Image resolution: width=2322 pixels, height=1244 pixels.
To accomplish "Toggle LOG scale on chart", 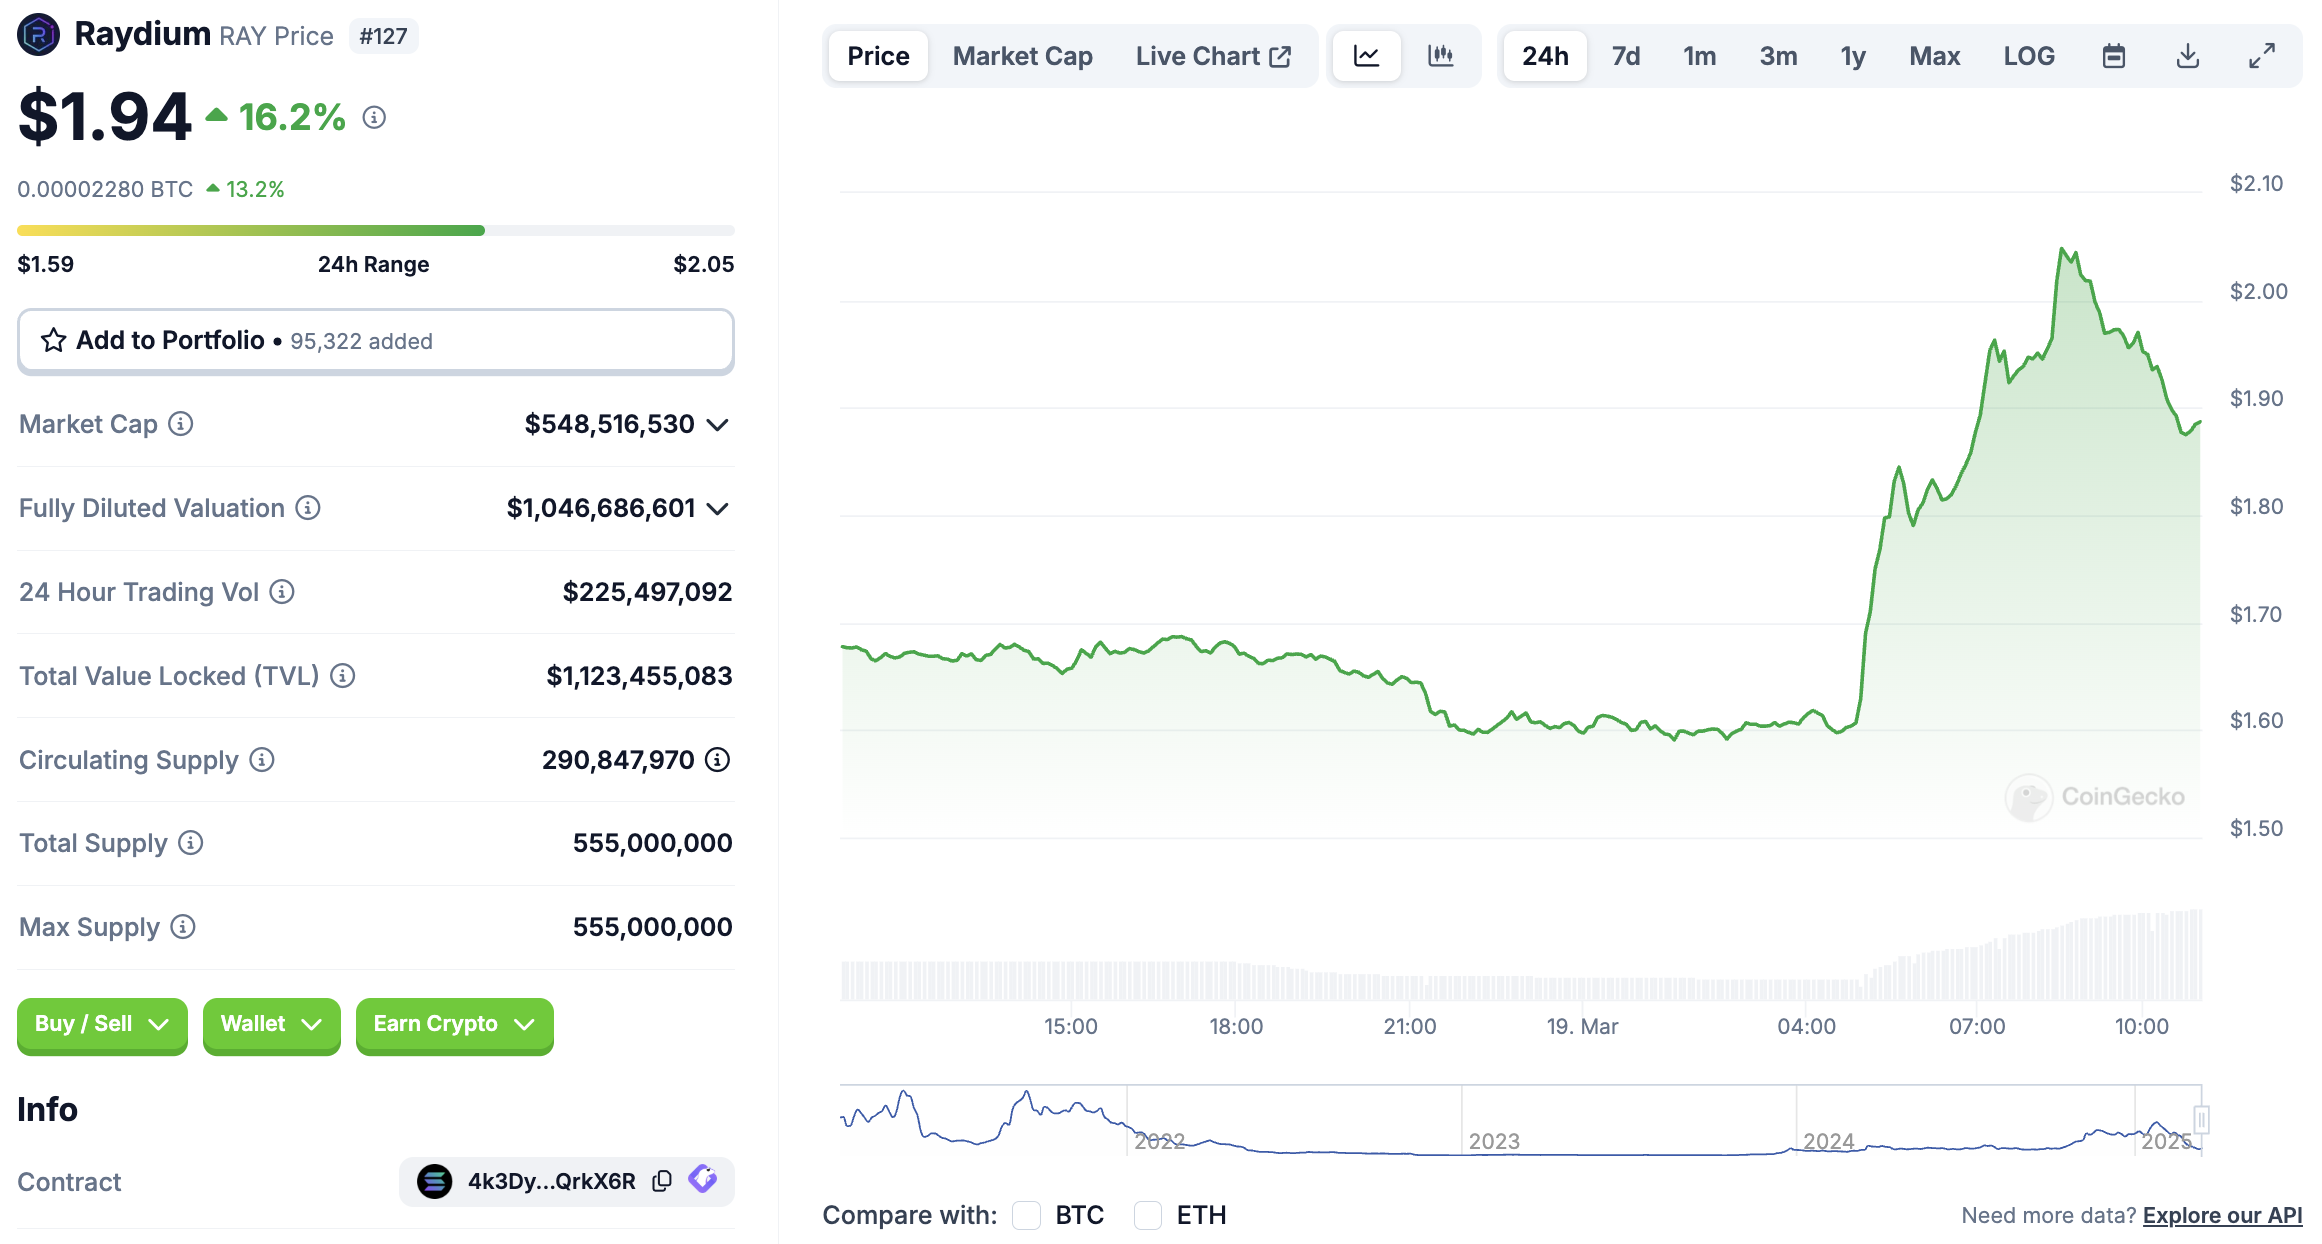I will coord(2028,56).
